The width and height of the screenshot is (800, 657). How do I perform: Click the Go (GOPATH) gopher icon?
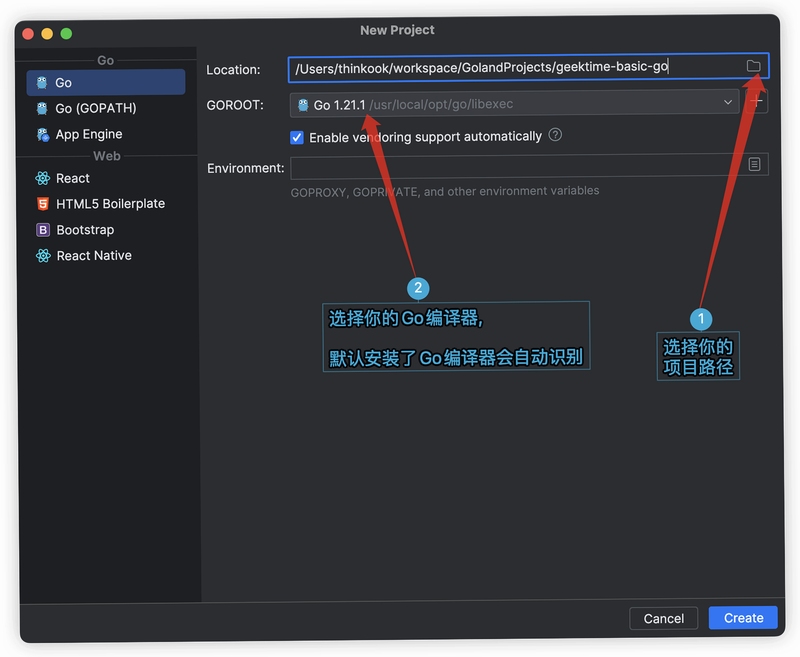click(42, 108)
